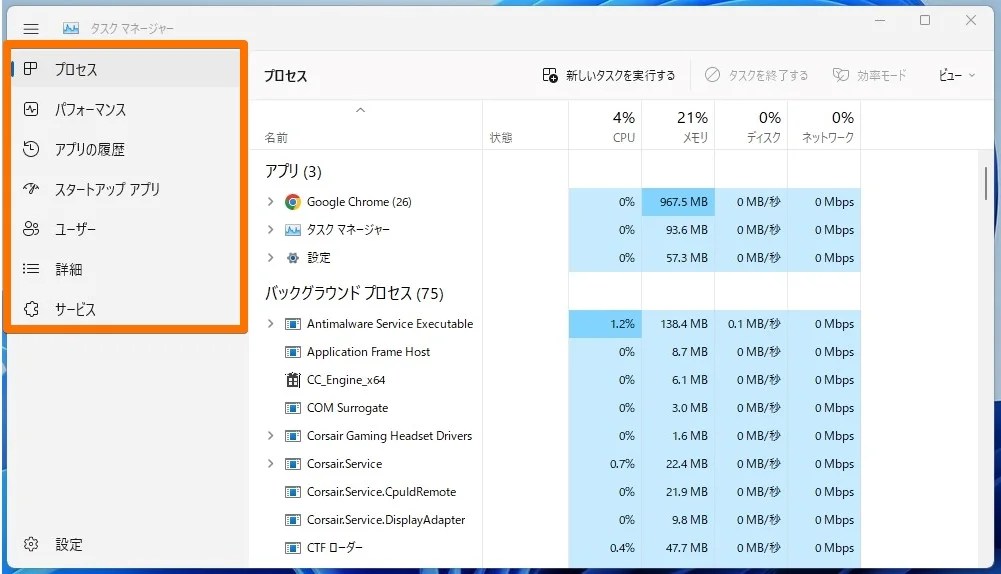Switch to the サービス tab

(125, 309)
